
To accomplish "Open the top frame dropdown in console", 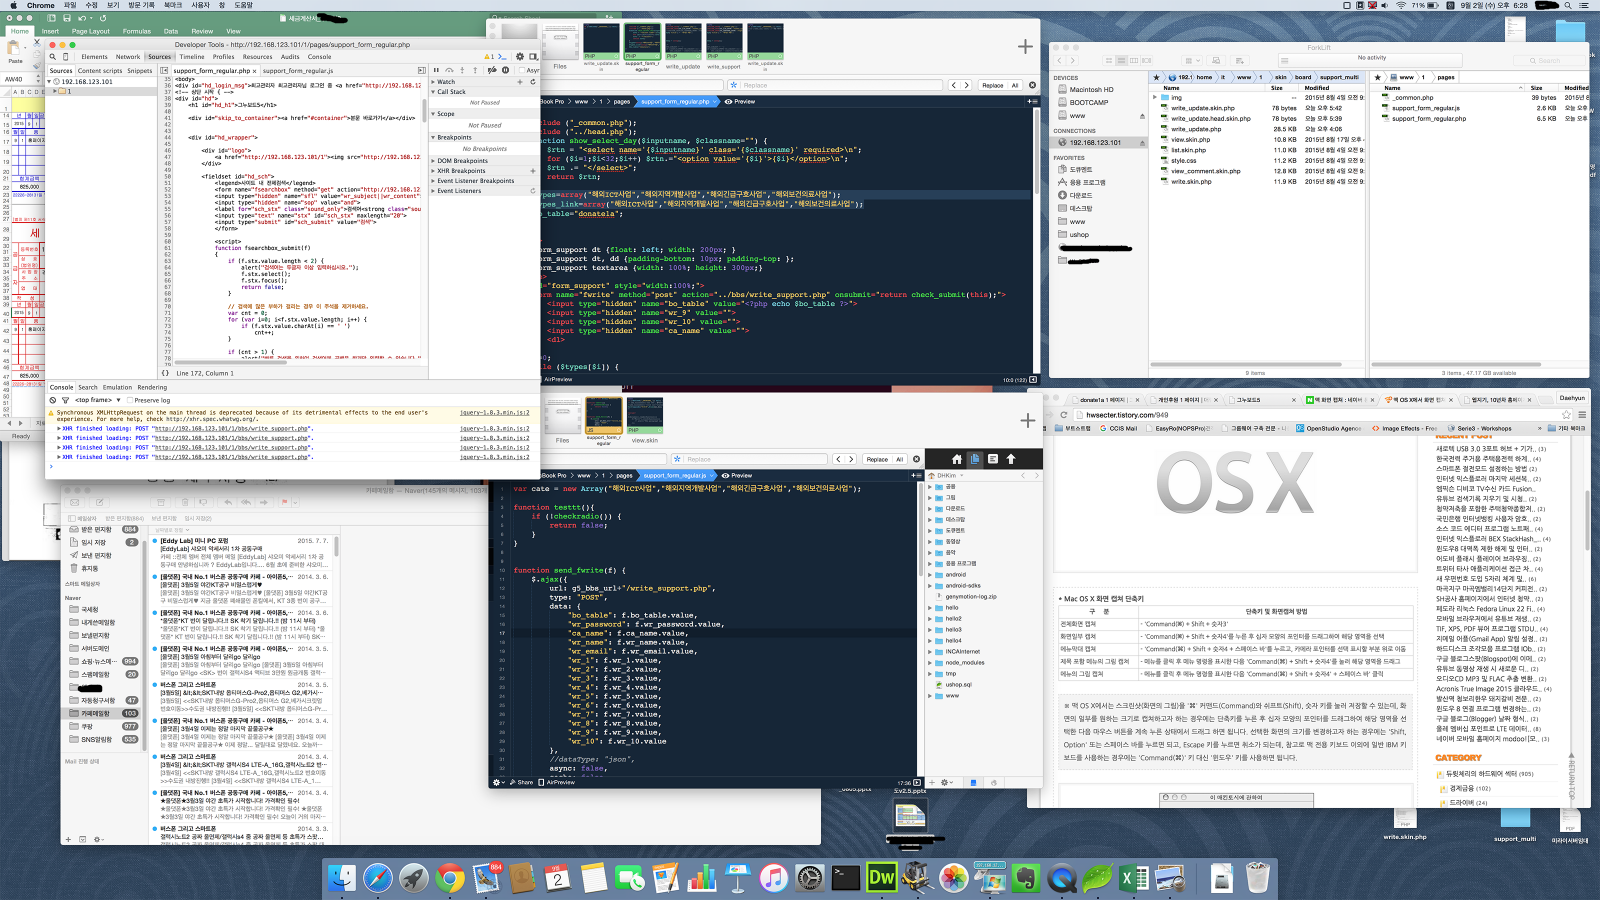I will point(97,400).
